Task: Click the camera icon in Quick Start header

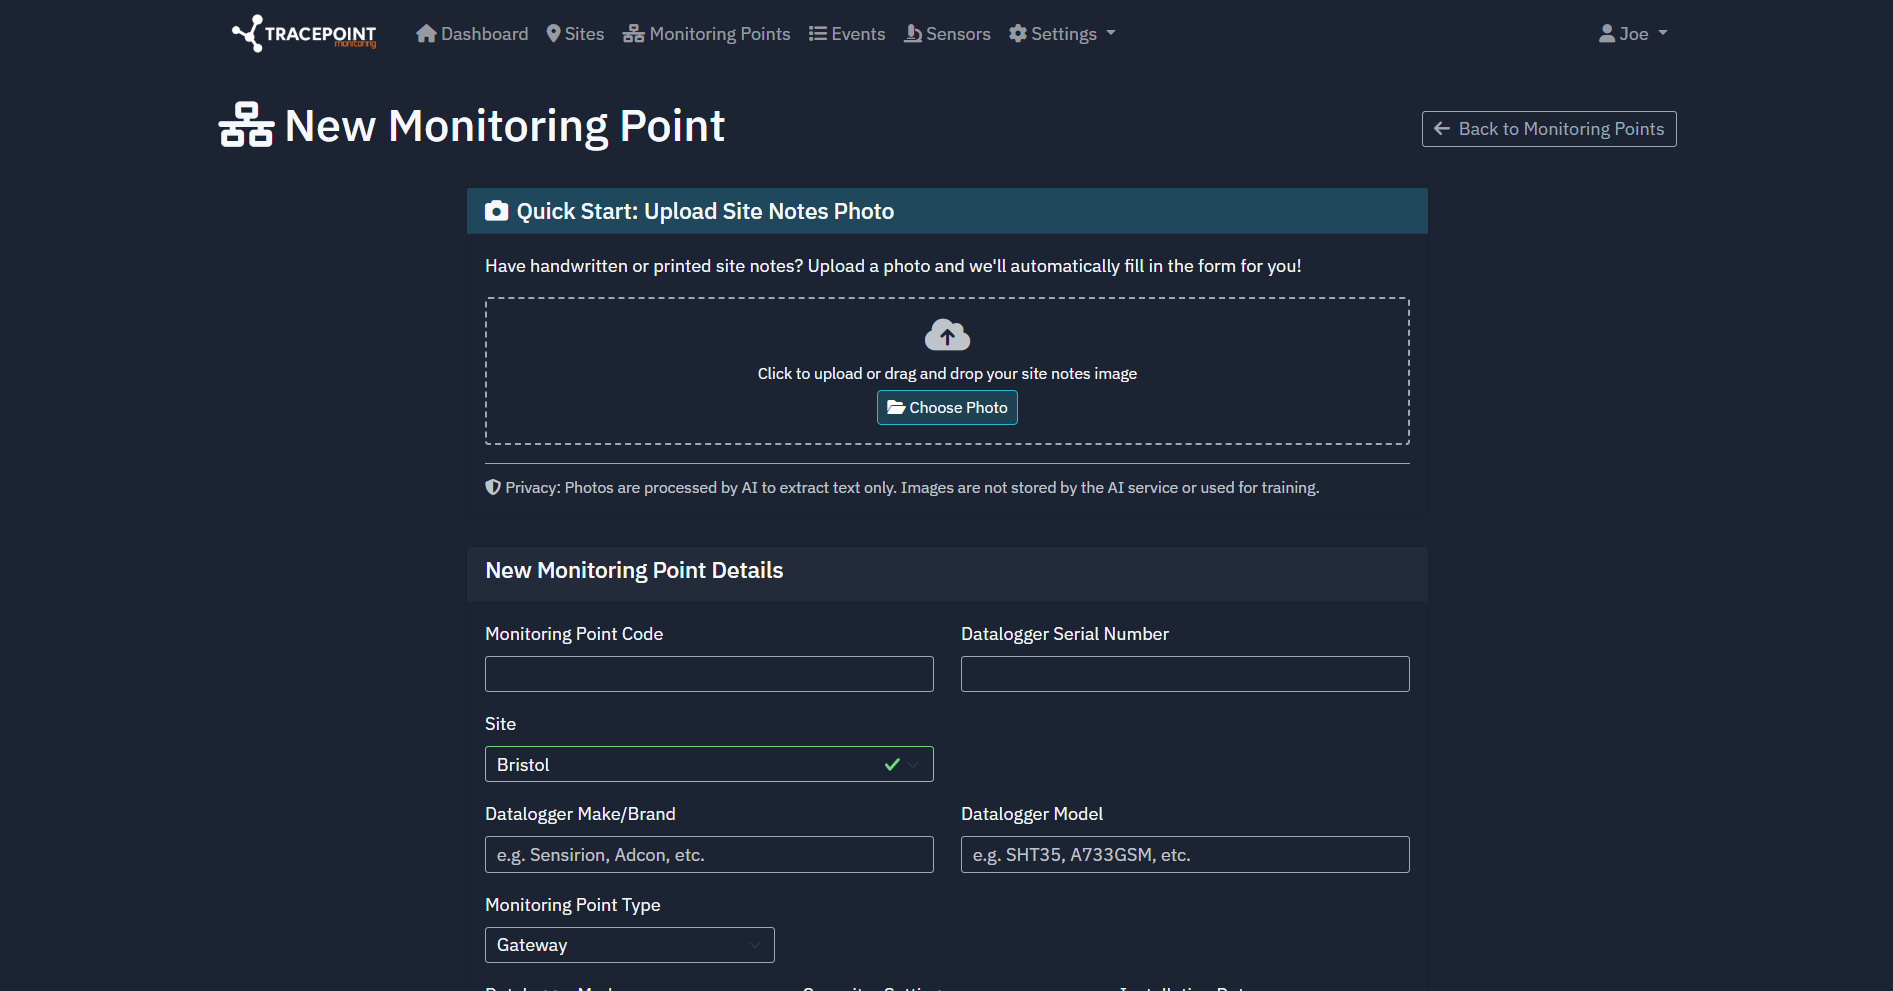Action: (x=497, y=211)
